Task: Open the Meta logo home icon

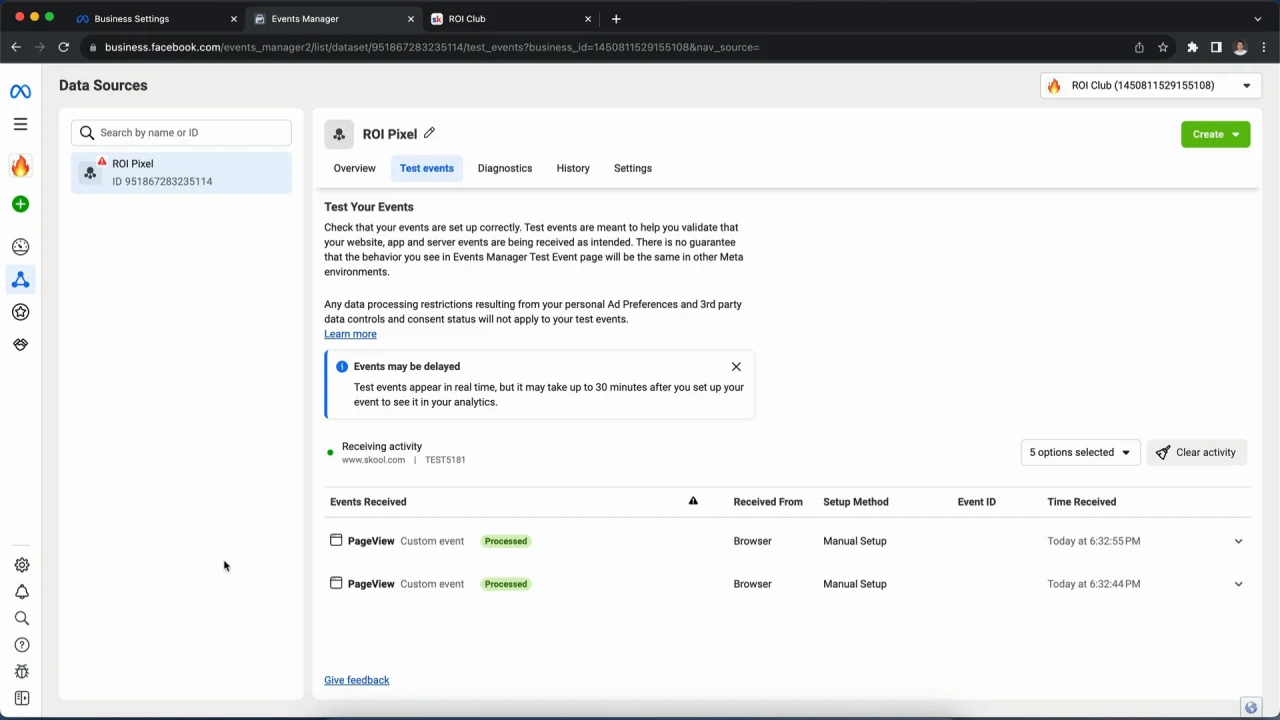Action: click(20, 91)
